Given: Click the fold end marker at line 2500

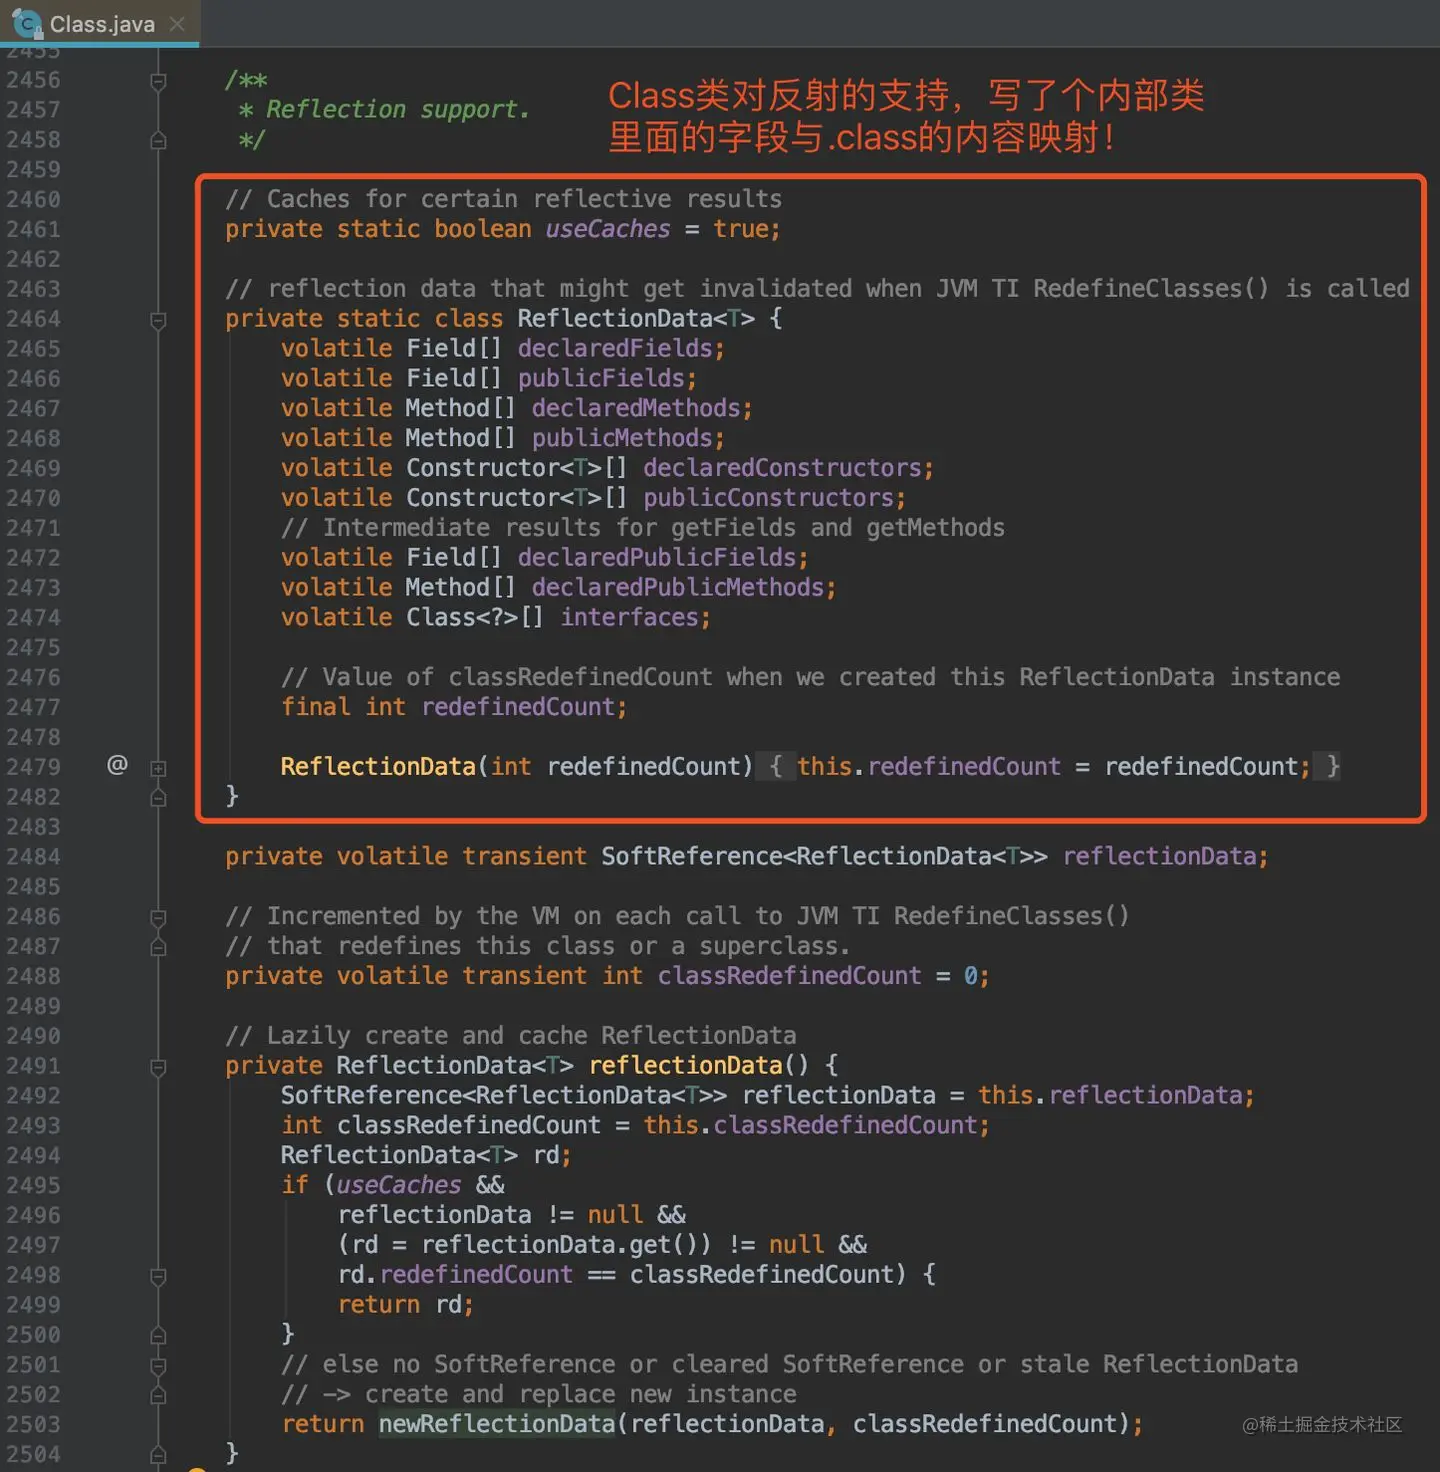Looking at the screenshot, I should 158,1336.
